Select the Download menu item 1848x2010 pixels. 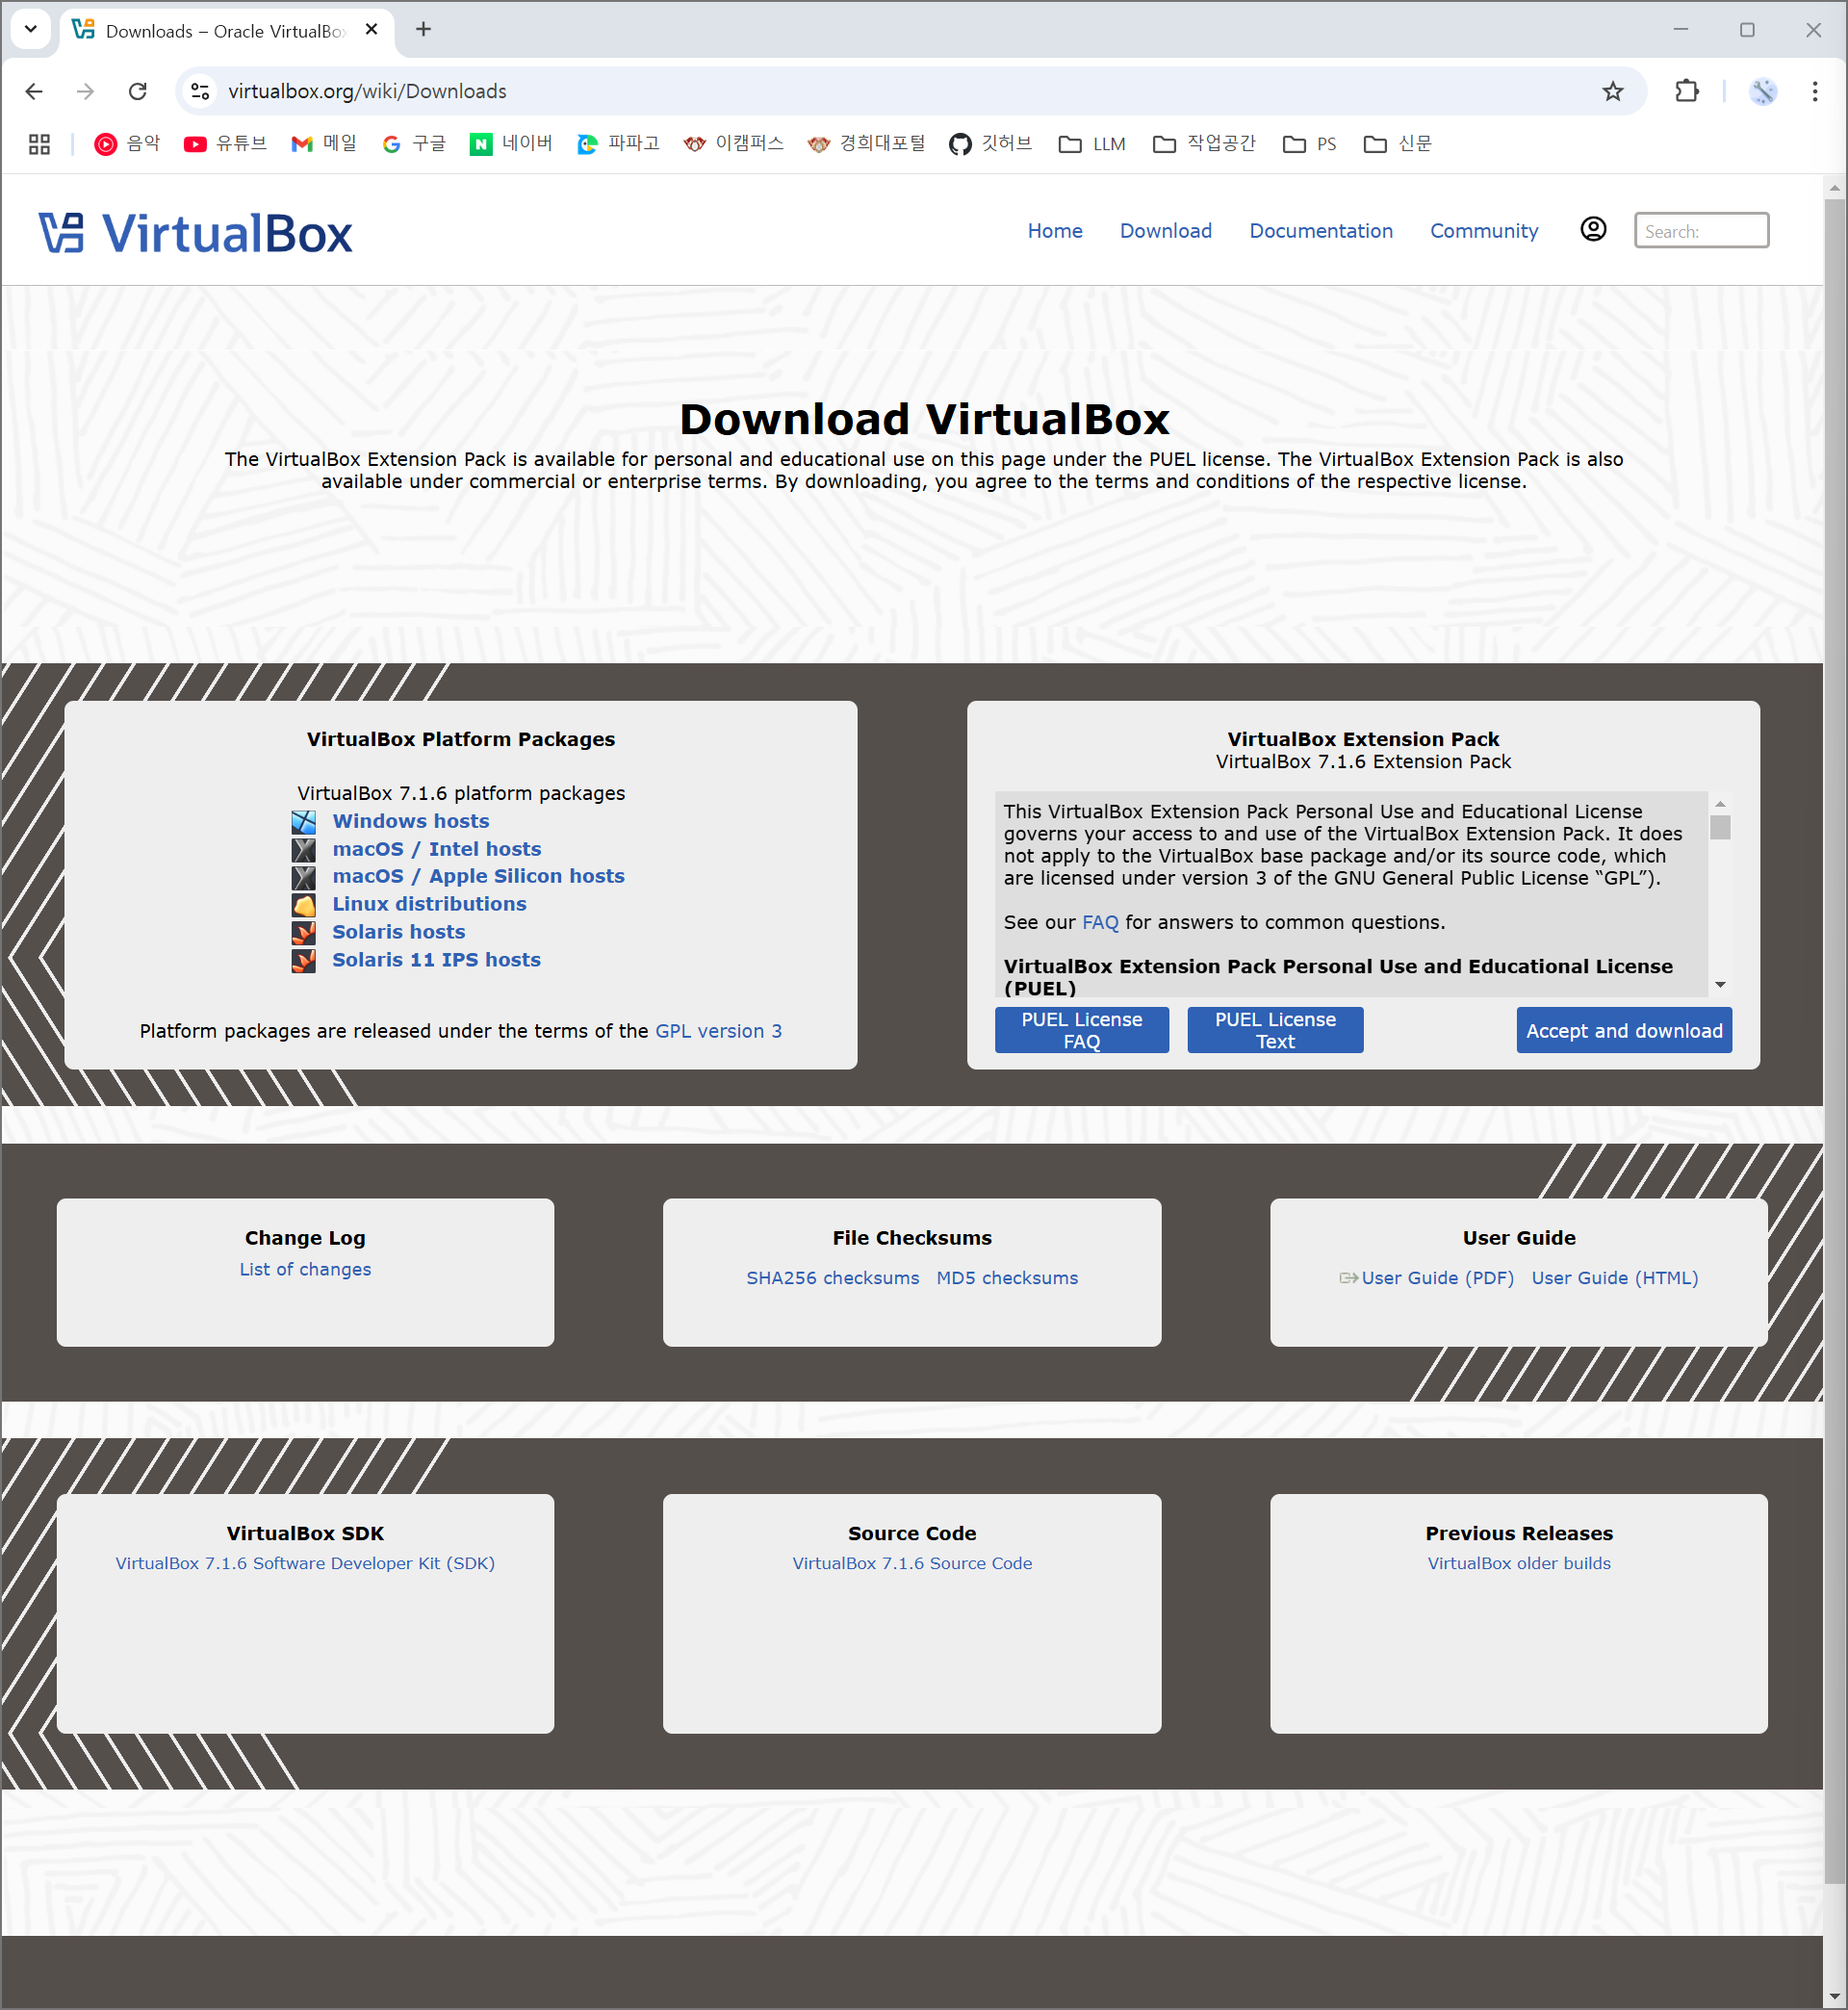[x=1166, y=229]
